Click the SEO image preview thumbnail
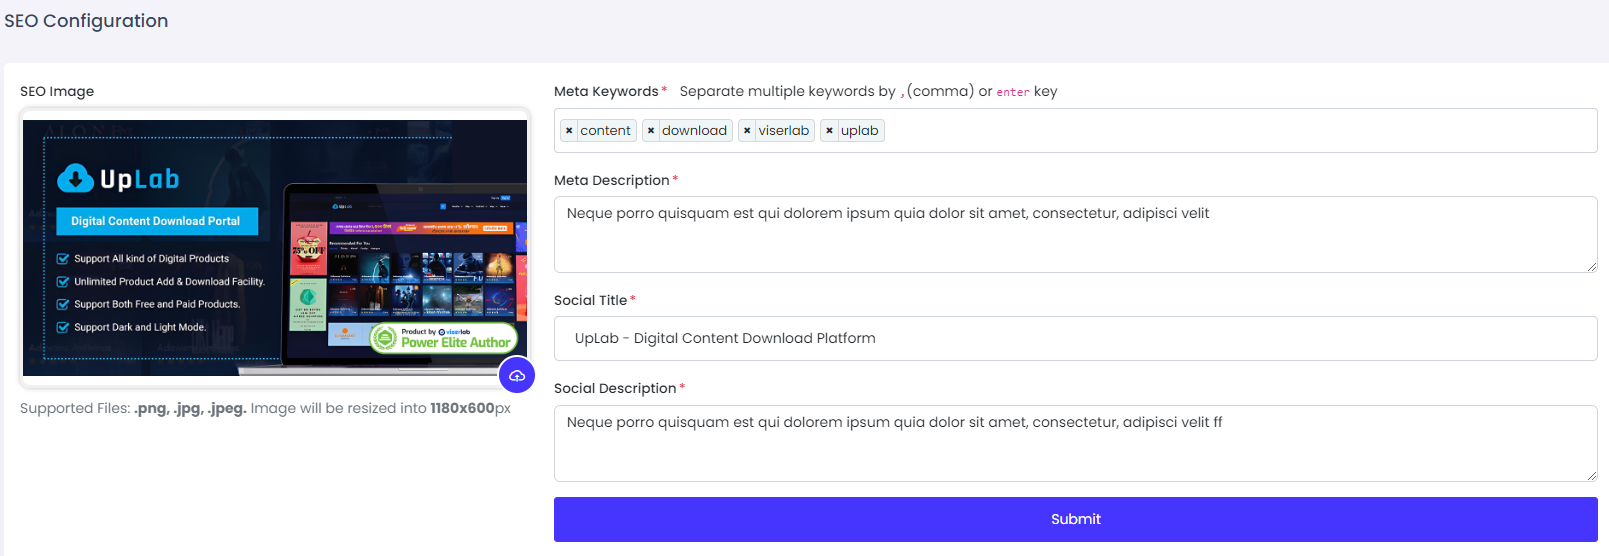 point(275,248)
